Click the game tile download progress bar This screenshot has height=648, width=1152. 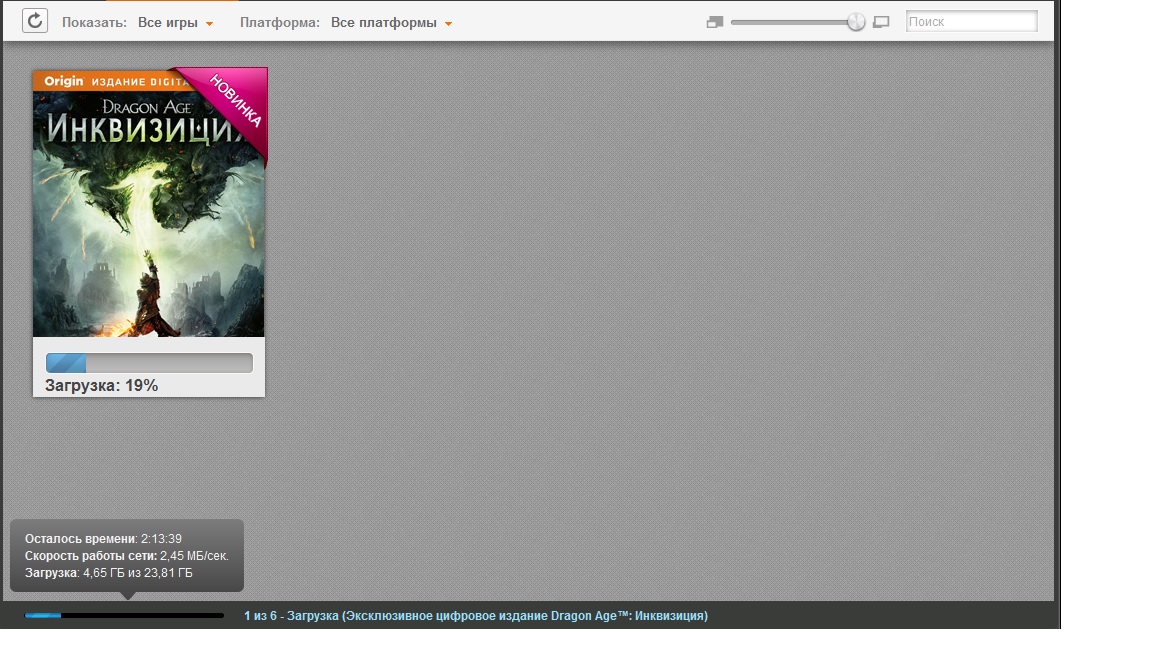[x=149, y=363]
